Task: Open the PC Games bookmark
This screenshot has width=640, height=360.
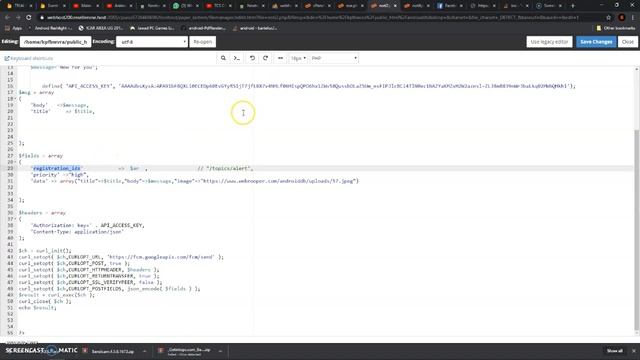Action: pos(152,28)
